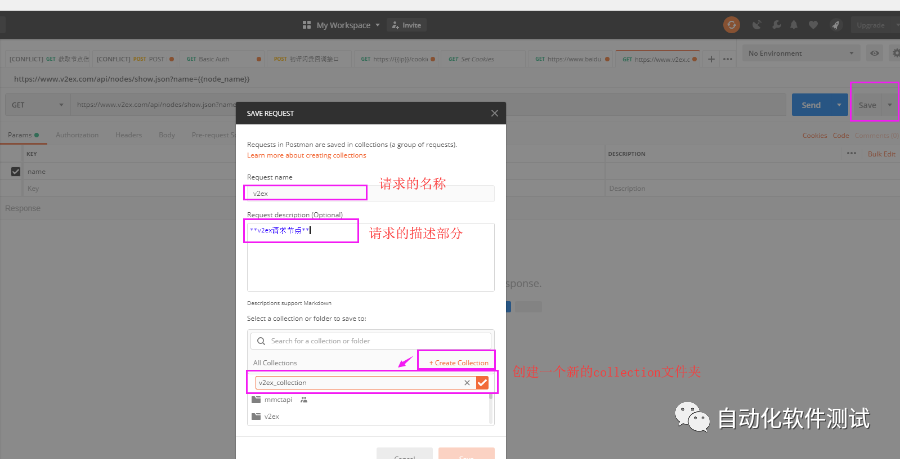Click the mmctapi folder icon
The image size is (900, 459).
click(257, 399)
